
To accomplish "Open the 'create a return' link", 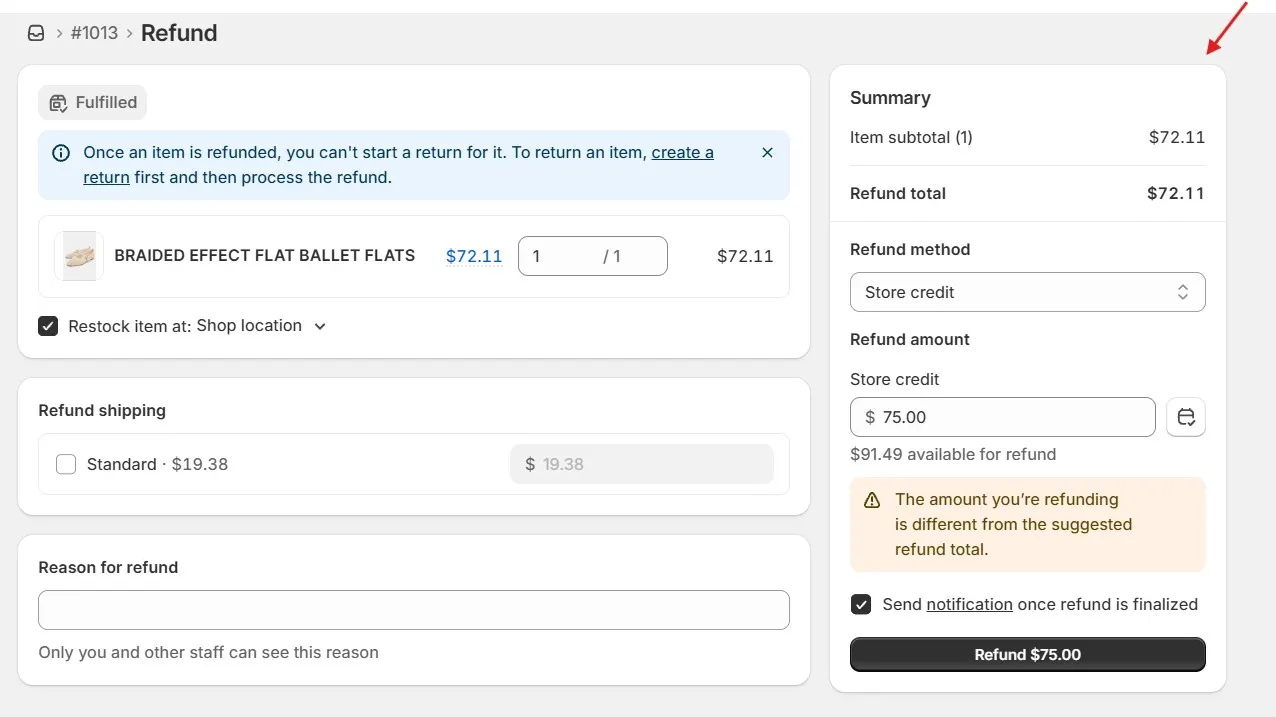I will 683,153.
